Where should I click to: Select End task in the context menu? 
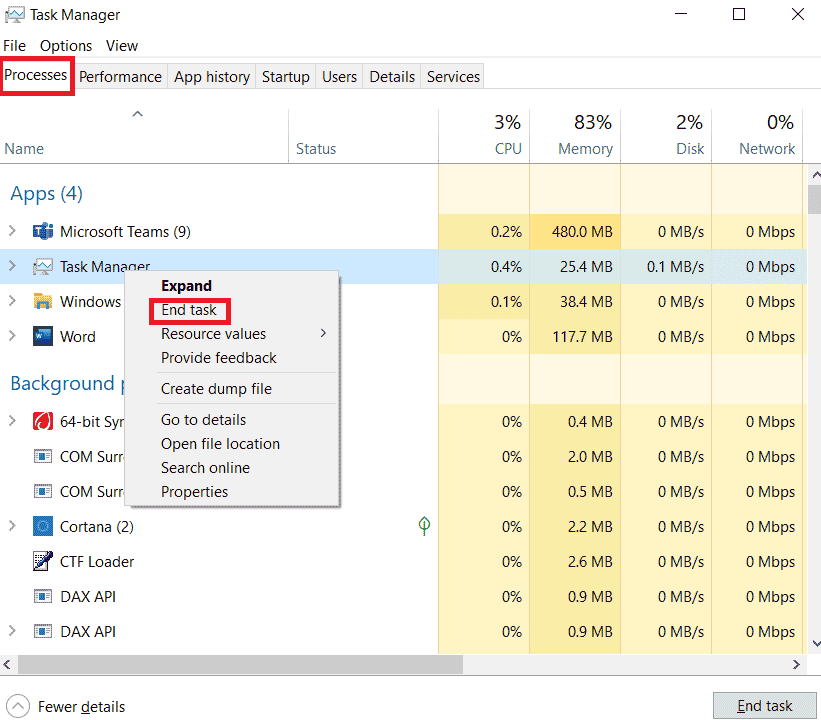[x=189, y=310]
